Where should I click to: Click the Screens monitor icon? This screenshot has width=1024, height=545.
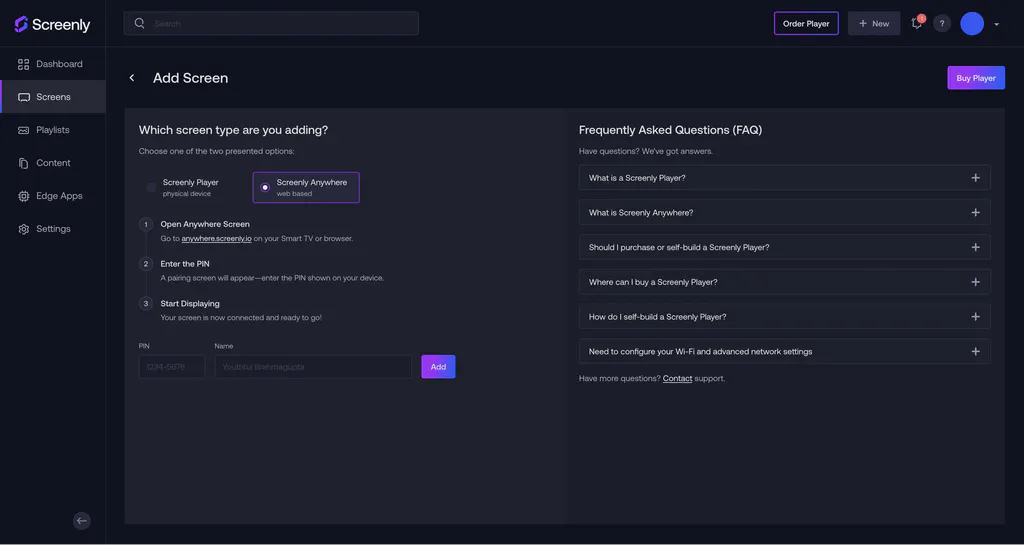[24, 97]
